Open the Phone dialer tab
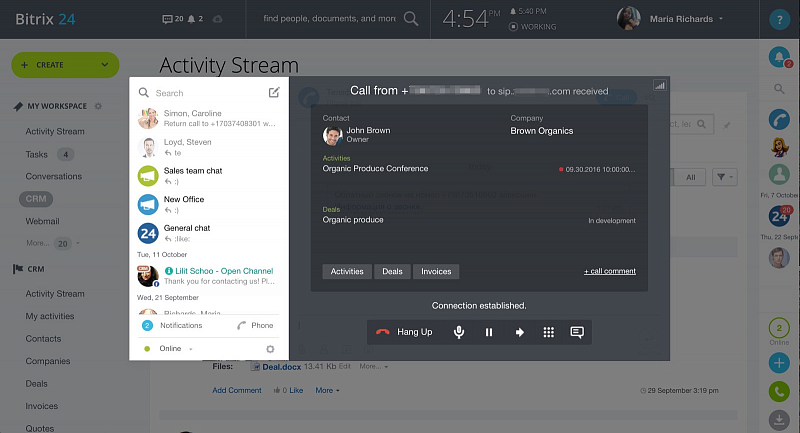 click(255, 325)
